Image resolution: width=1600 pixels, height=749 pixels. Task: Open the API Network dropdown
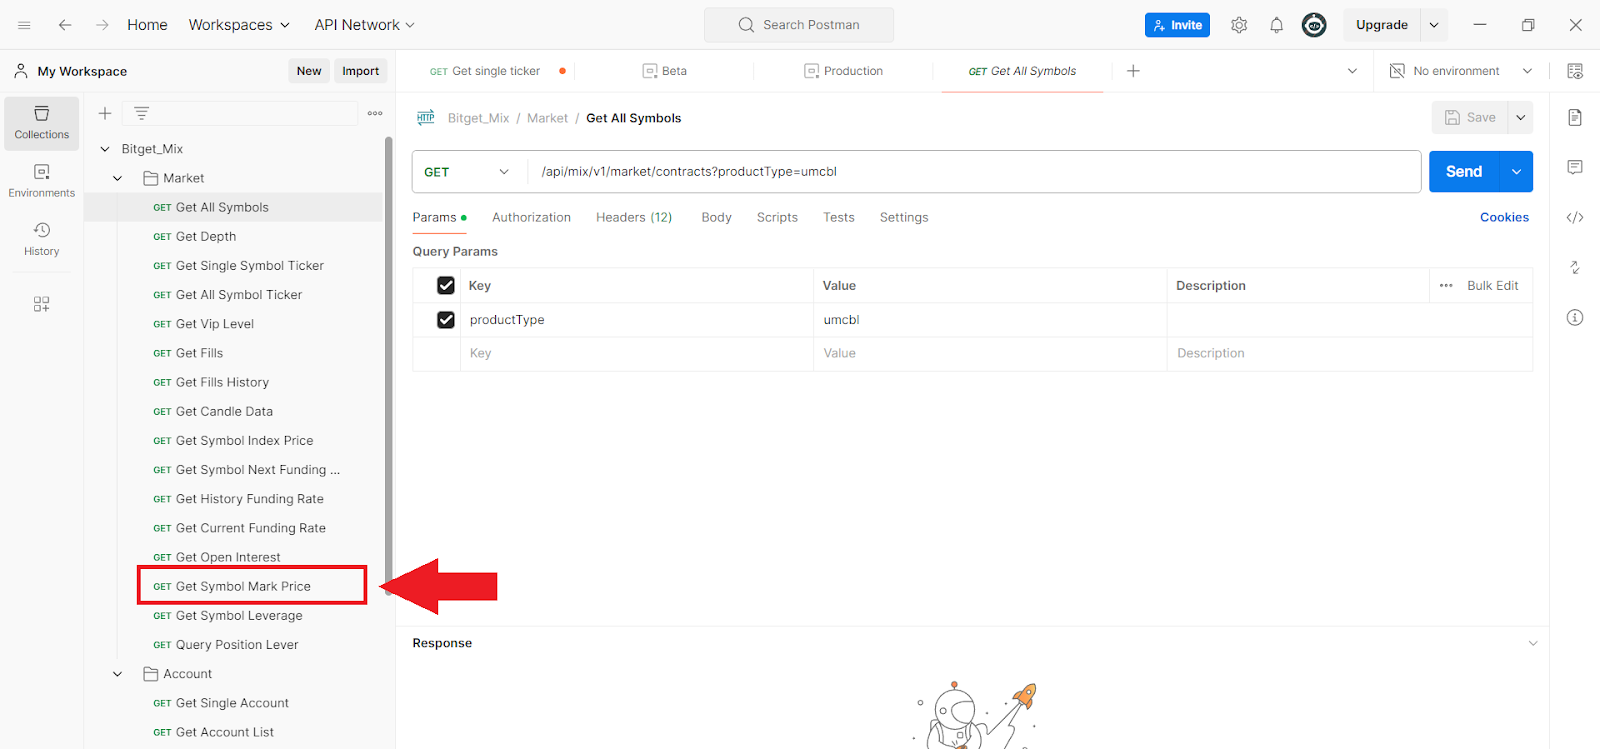pos(364,25)
